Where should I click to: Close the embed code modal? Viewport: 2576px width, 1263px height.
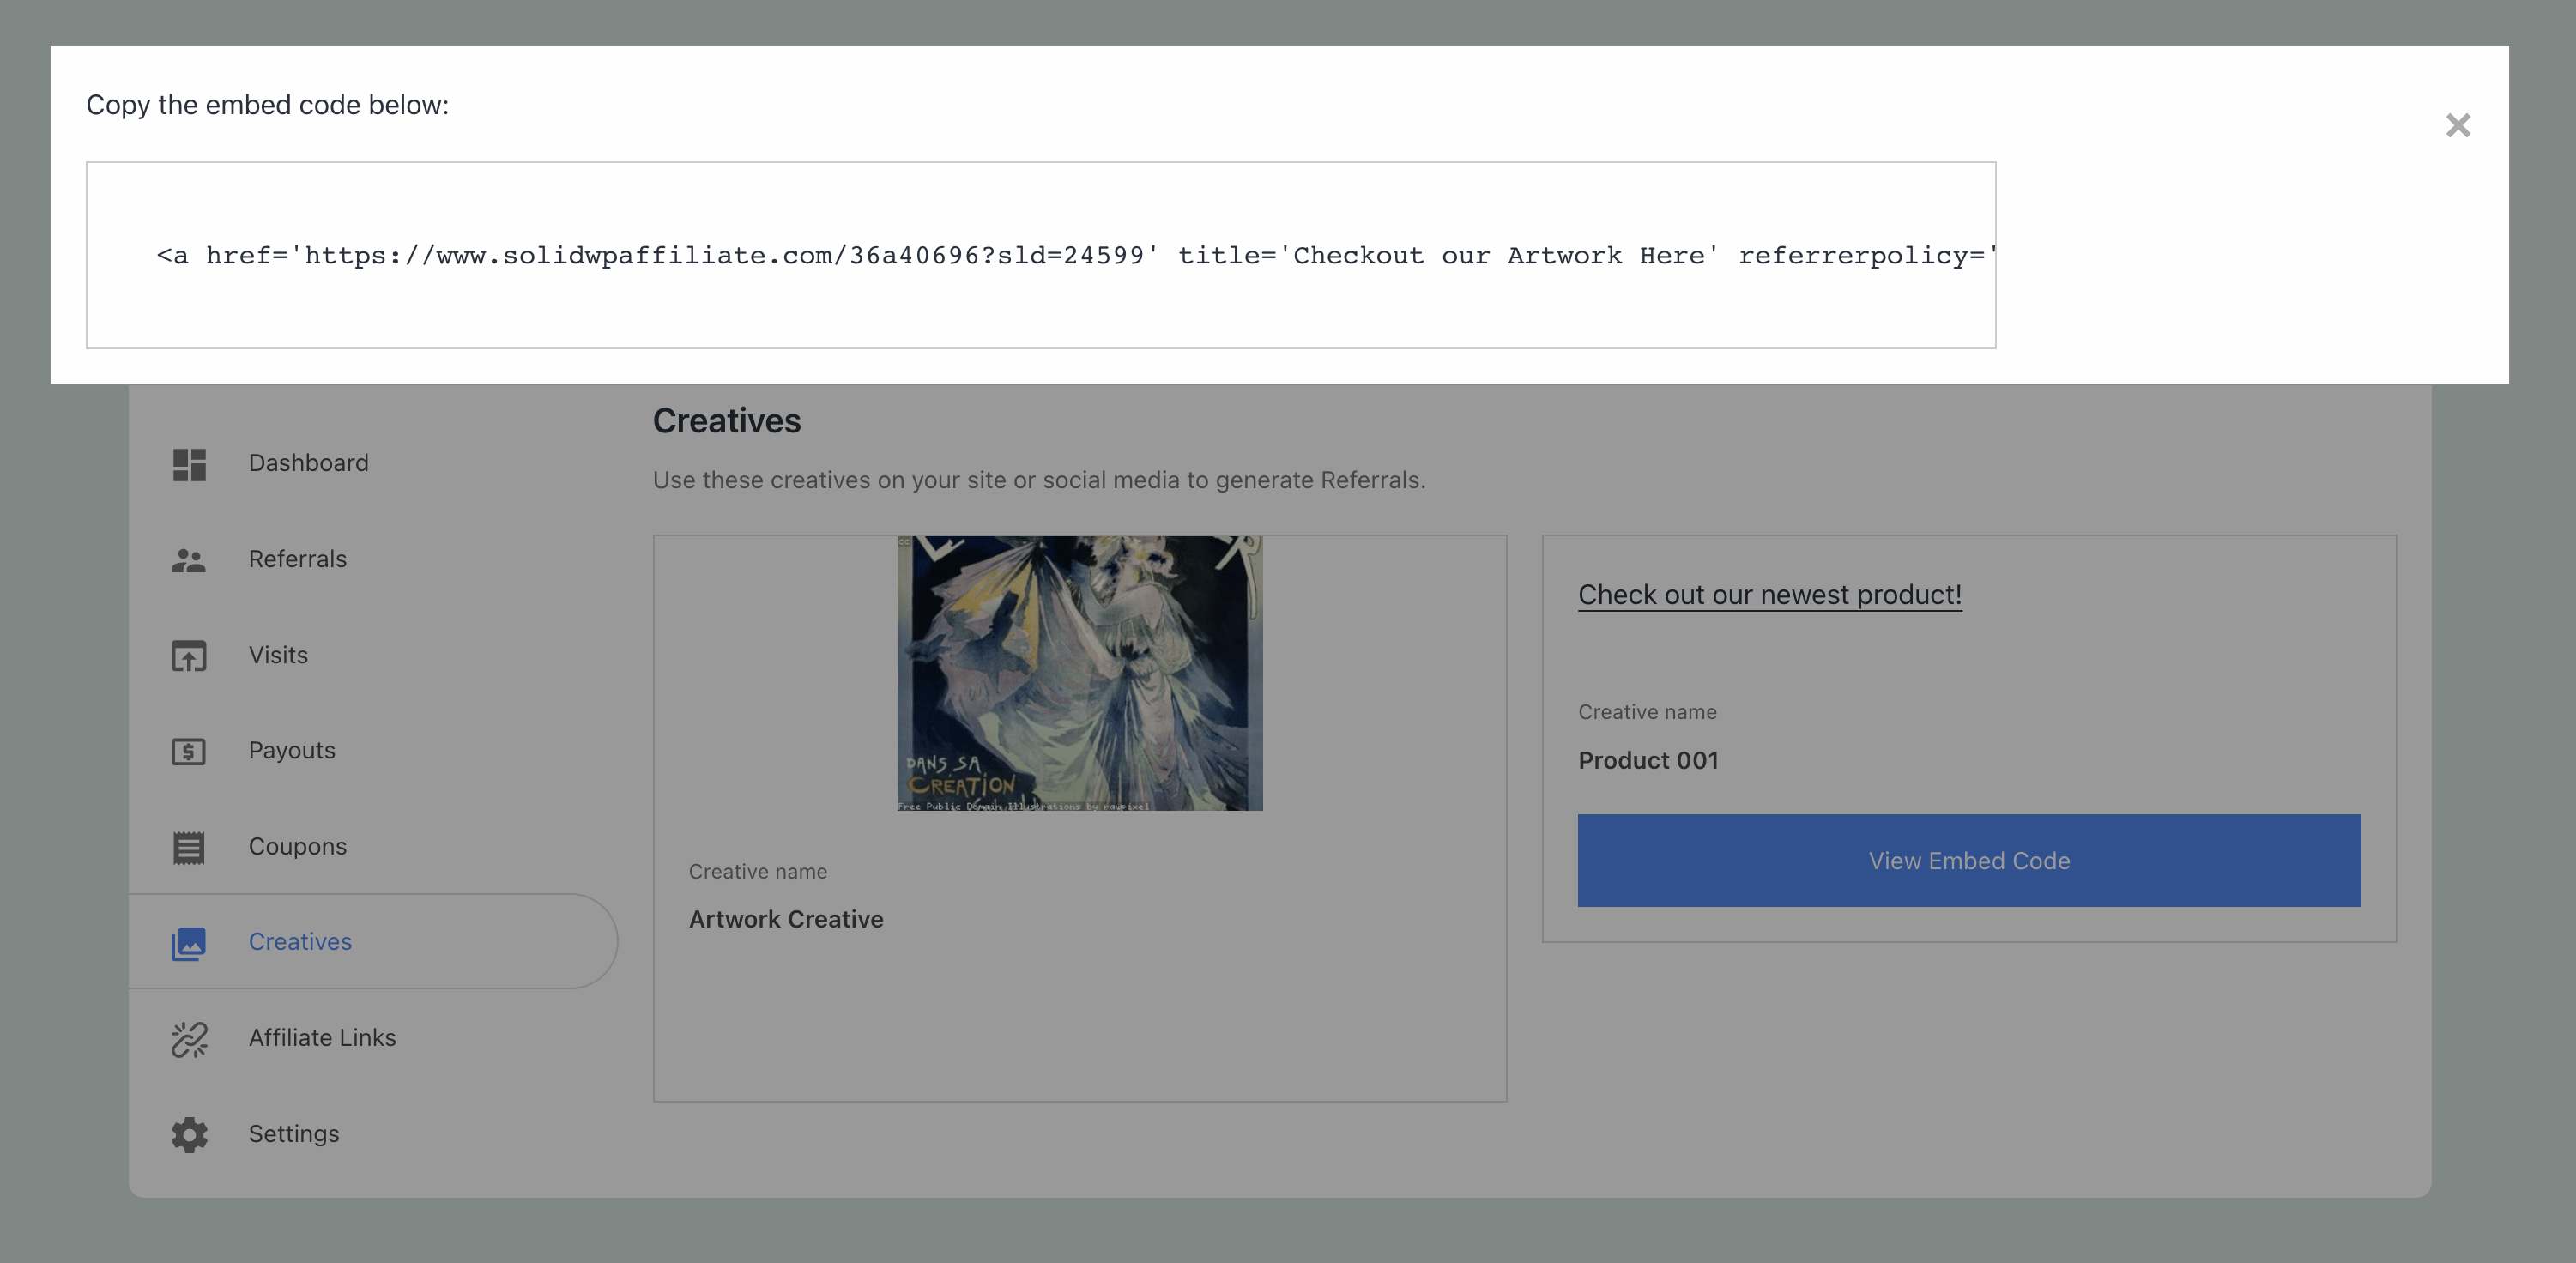(x=2457, y=126)
